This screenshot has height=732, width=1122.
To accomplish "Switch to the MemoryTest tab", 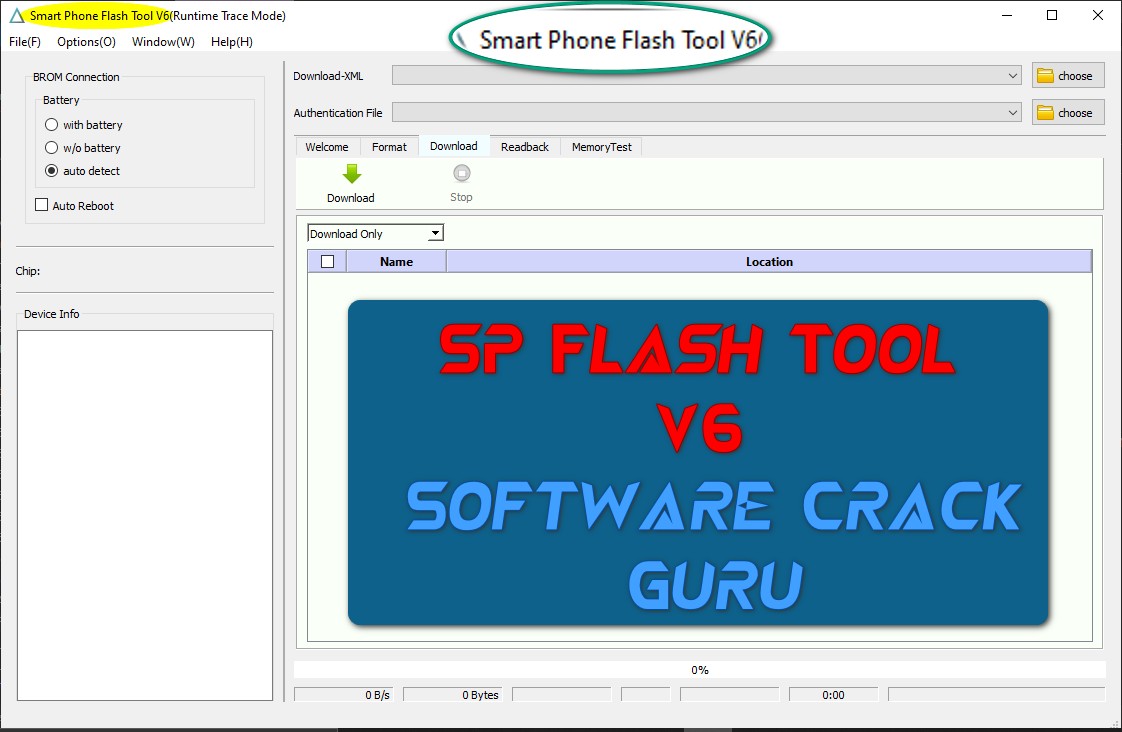I will (x=602, y=147).
